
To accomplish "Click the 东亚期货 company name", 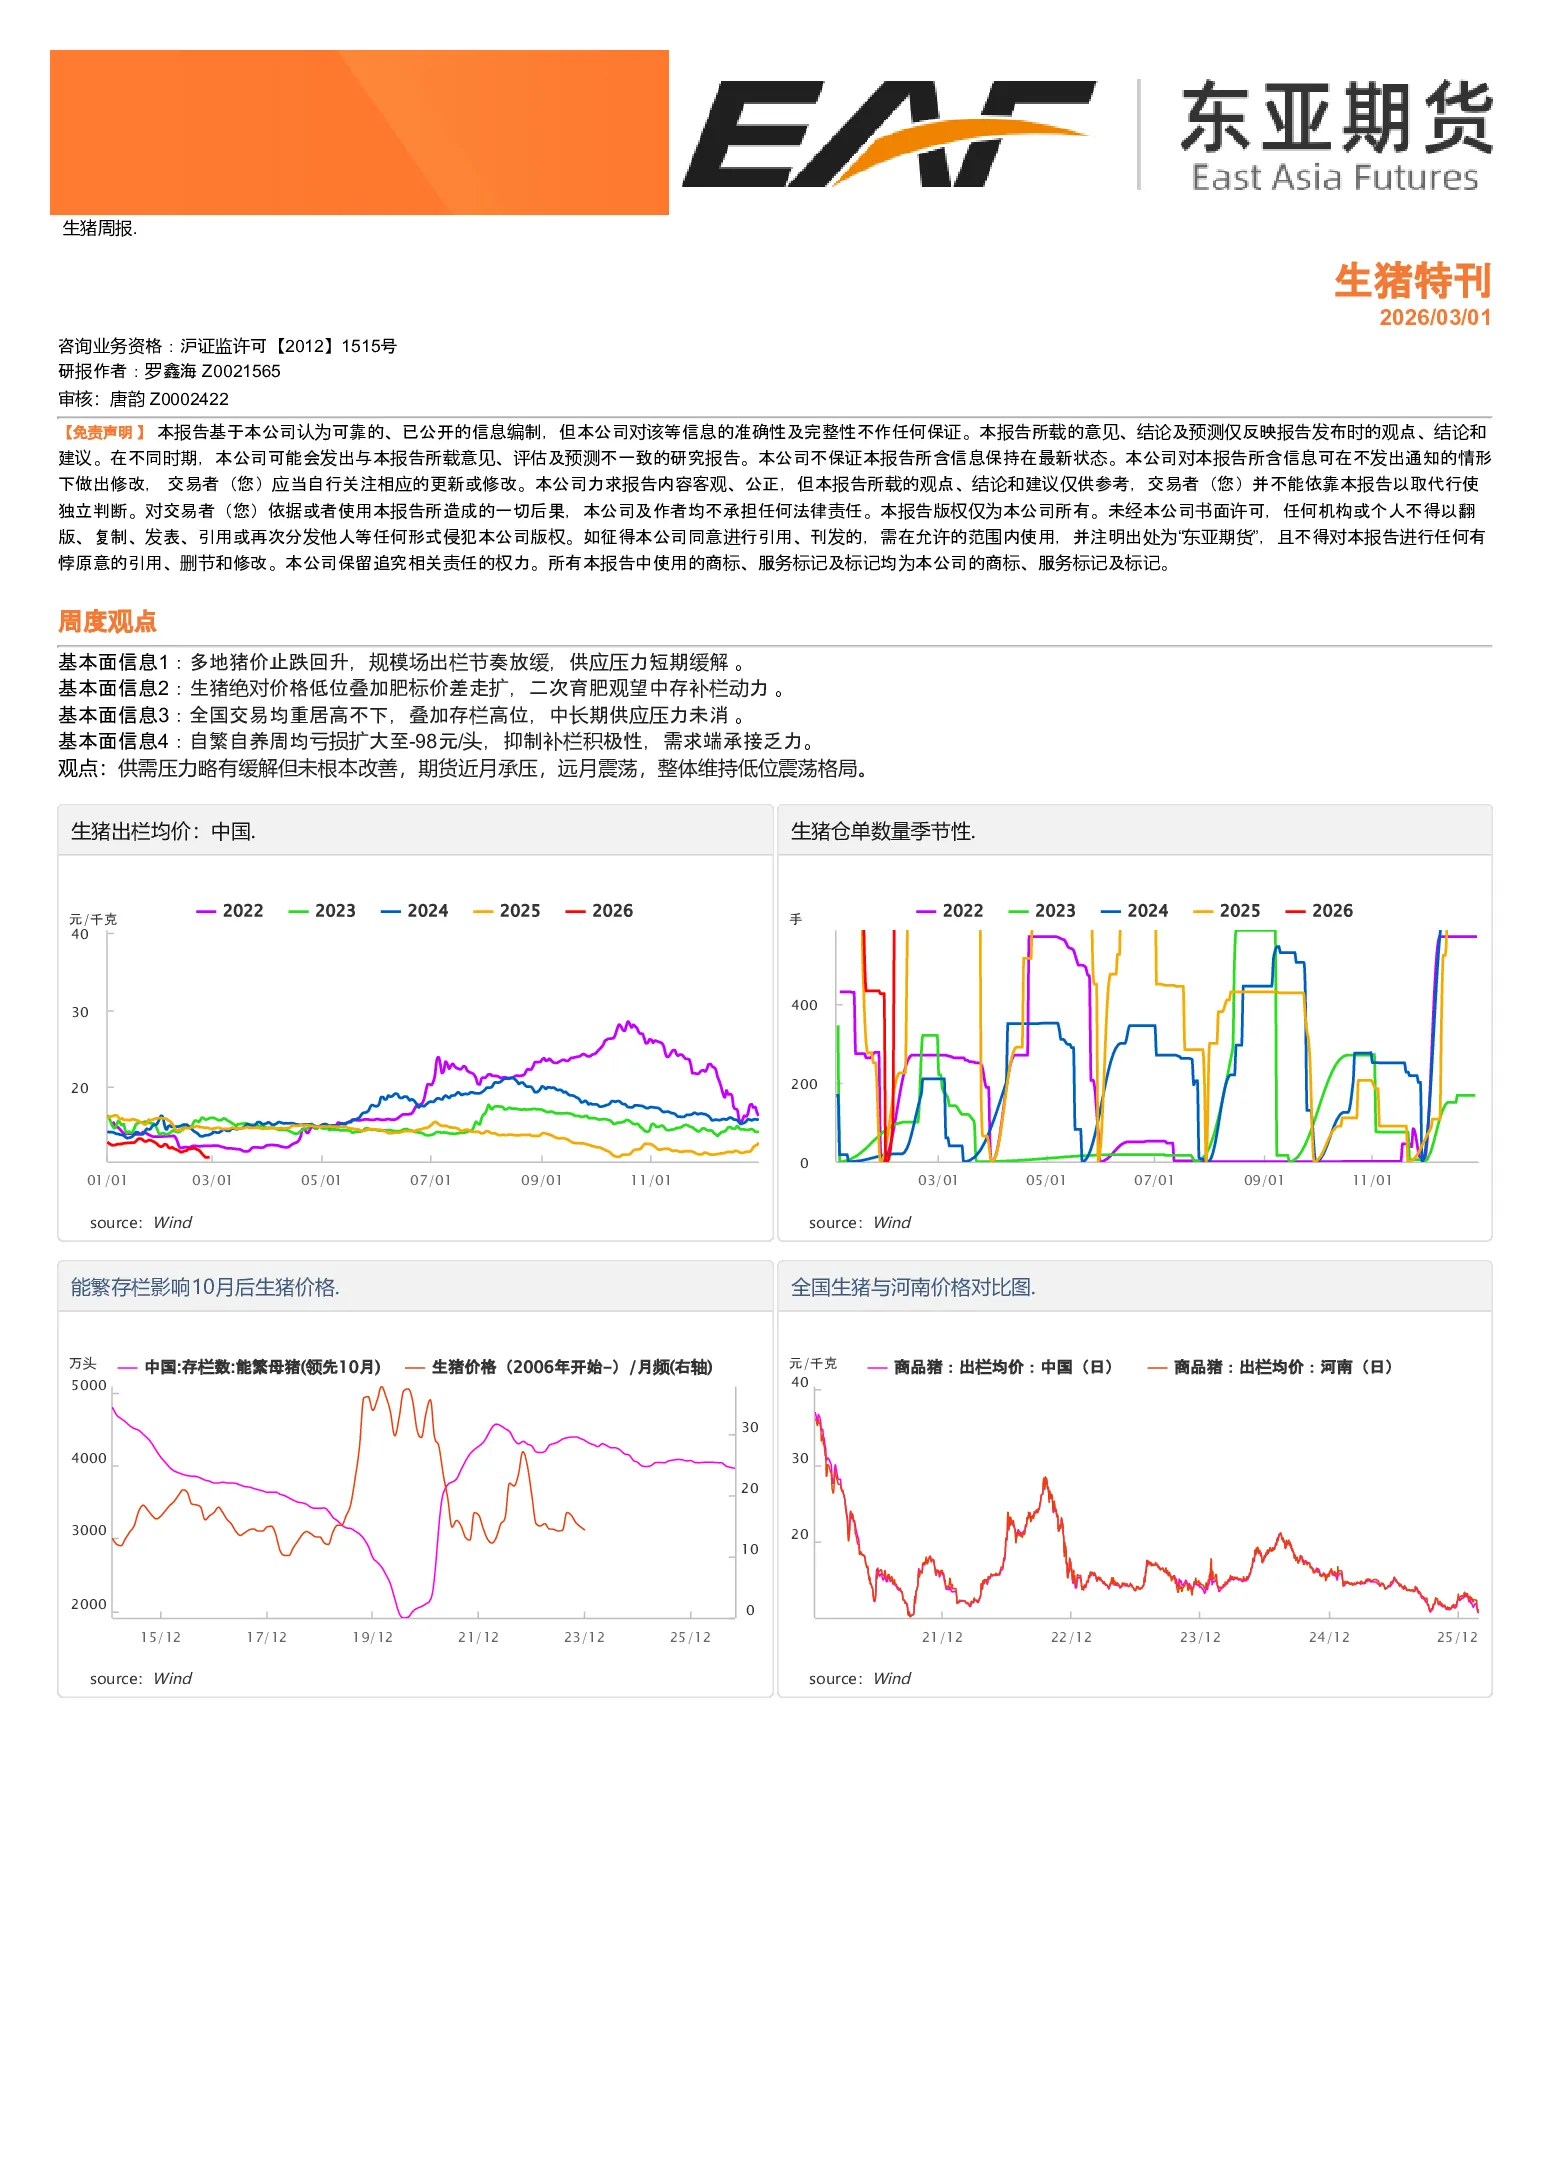I will 1336,118.
